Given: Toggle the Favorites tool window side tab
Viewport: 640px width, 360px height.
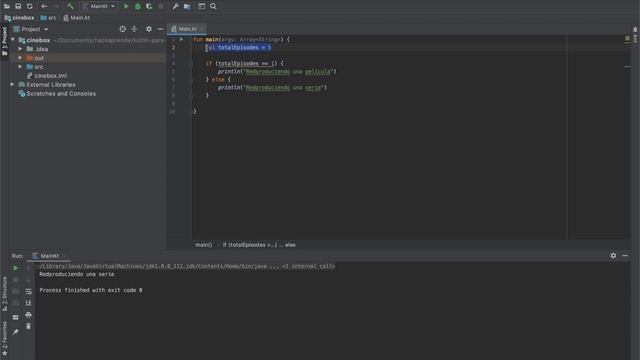Looking at the screenshot, I should (x=4, y=338).
